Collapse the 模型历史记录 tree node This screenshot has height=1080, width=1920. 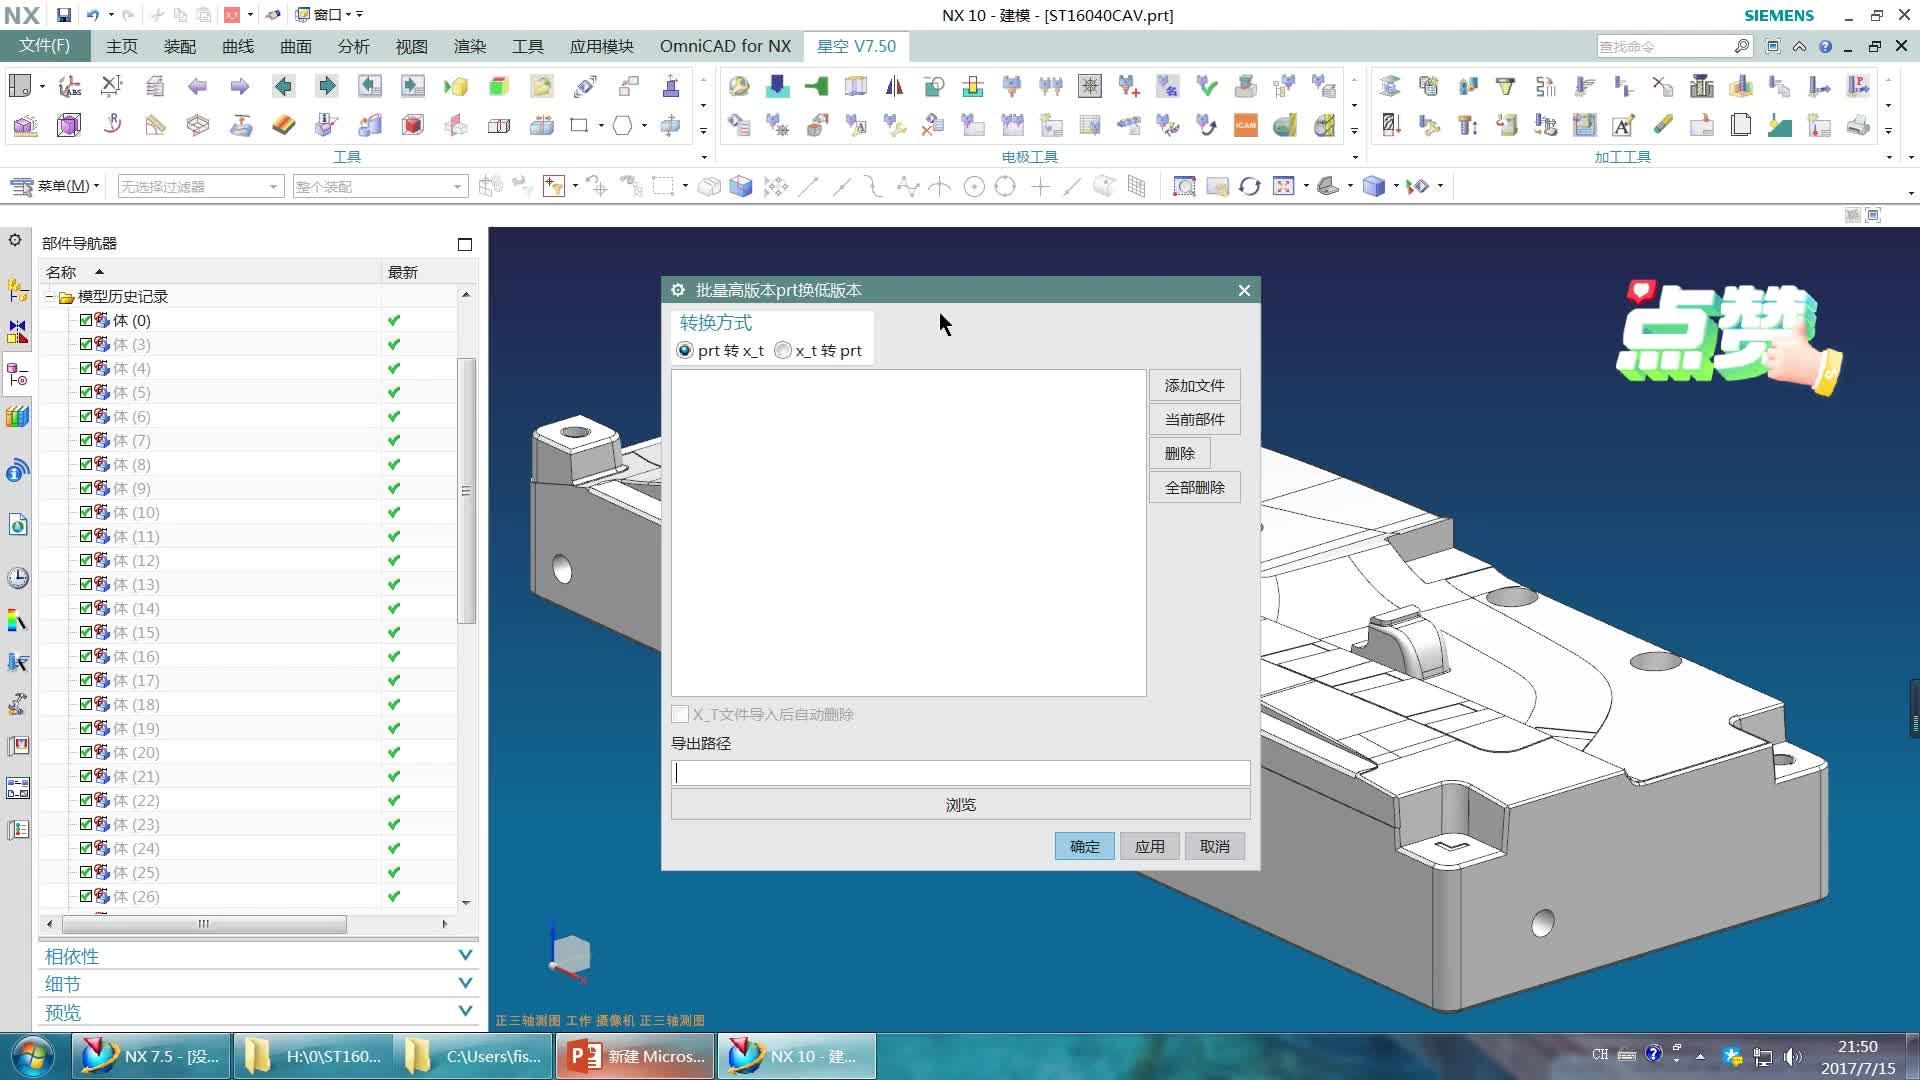[x=49, y=297]
